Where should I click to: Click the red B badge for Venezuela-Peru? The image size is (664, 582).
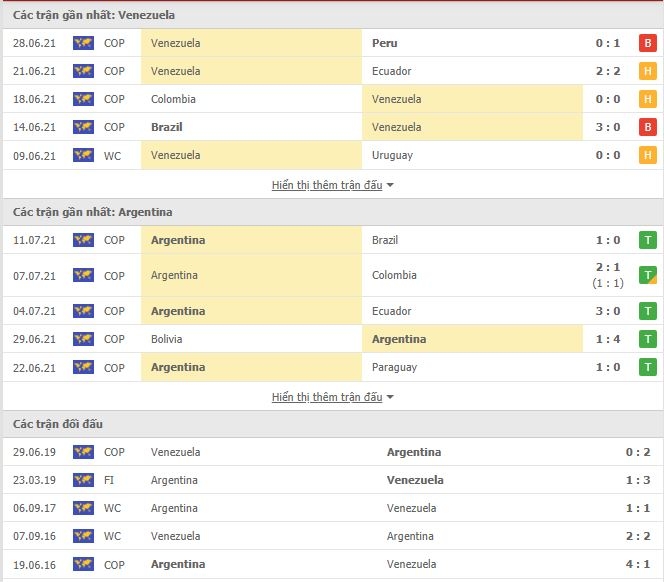[647, 43]
